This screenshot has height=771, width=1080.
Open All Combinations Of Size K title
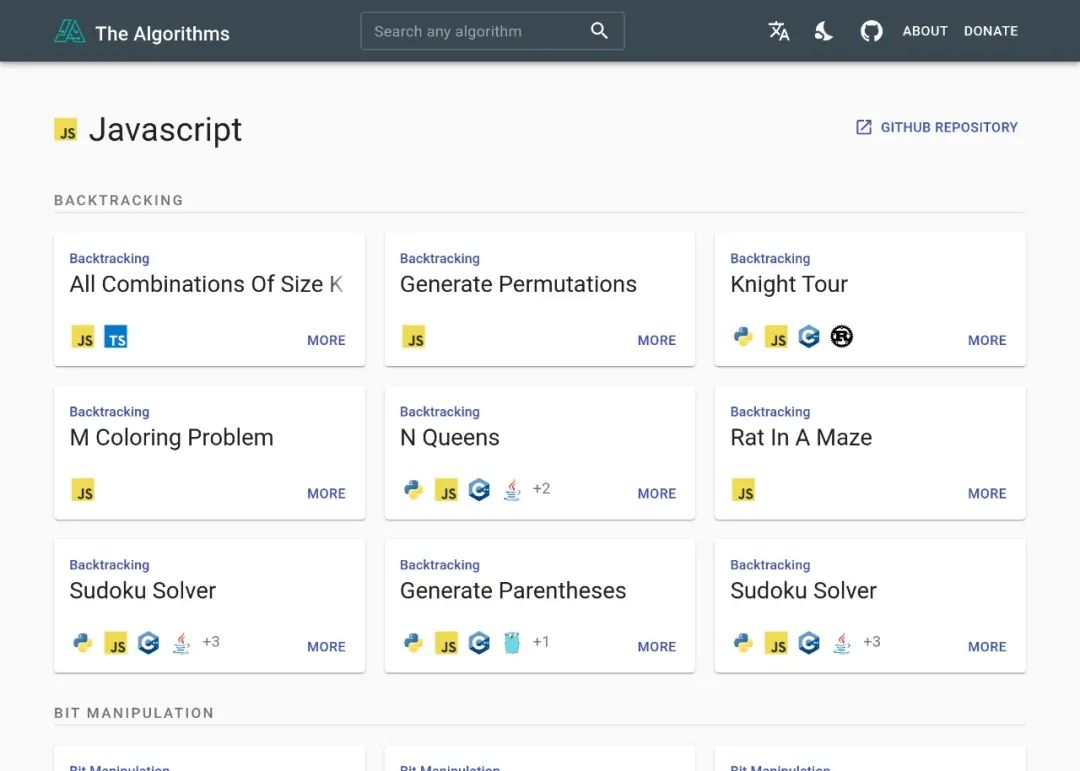coord(207,284)
